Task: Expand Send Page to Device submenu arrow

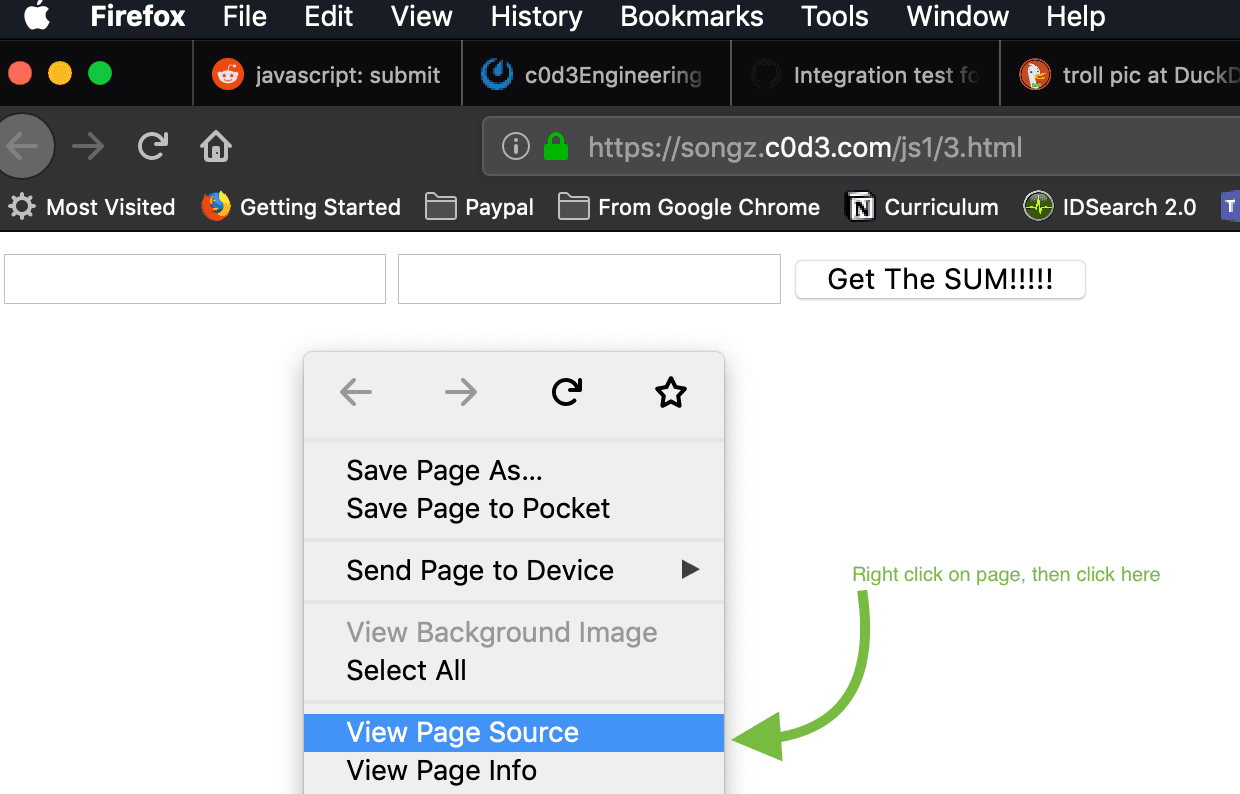Action: click(x=689, y=570)
